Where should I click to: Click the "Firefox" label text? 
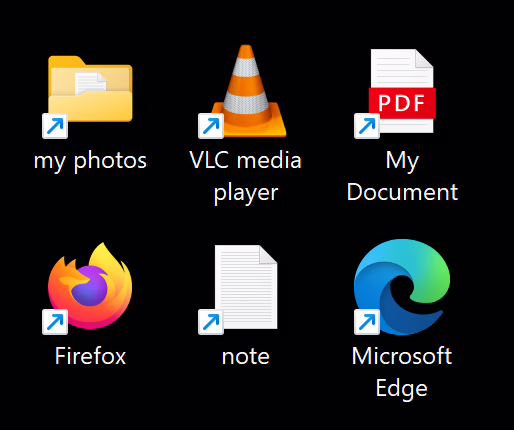[x=90, y=356]
